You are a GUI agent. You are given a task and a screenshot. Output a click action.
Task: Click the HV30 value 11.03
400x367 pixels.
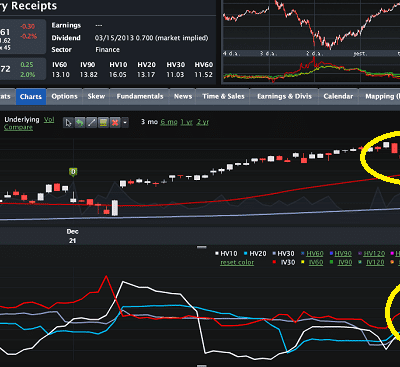(x=175, y=75)
